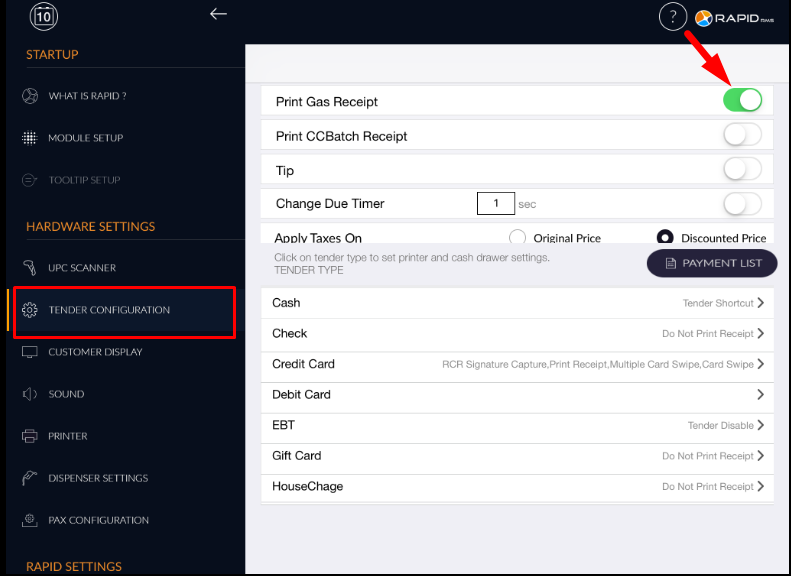The image size is (791, 576).
Task: Click the Customer Display monitor icon
Action: click(x=30, y=352)
